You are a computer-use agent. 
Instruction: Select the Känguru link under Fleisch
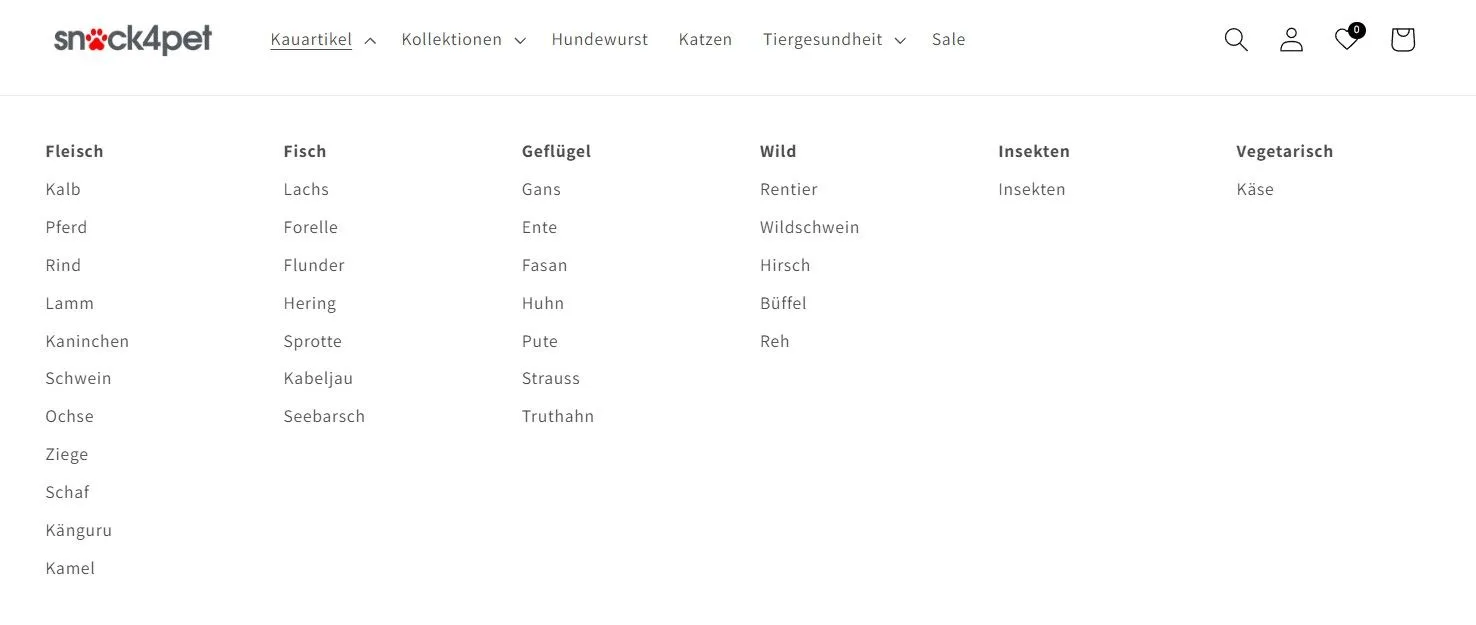[x=79, y=530]
